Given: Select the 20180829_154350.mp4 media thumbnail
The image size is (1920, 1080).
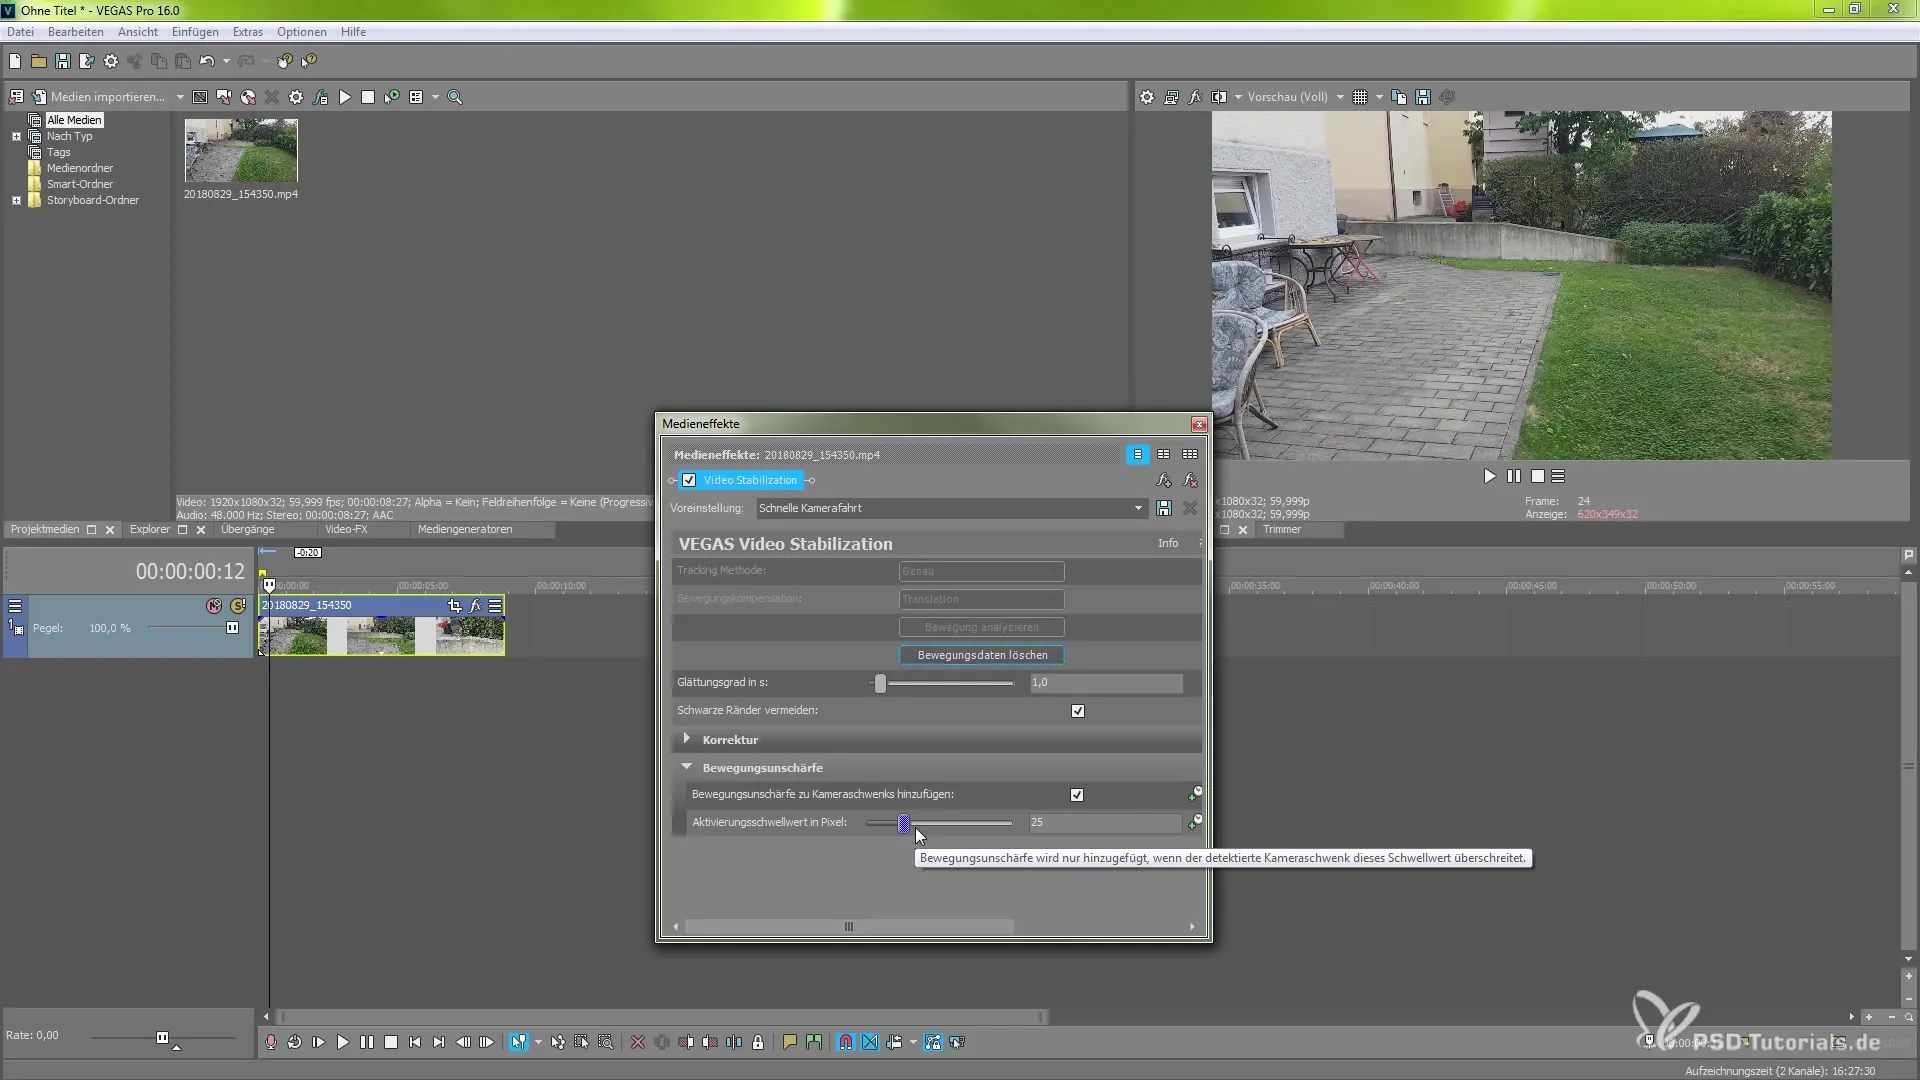Looking at the screenshot, I should [x=241, y=151].
